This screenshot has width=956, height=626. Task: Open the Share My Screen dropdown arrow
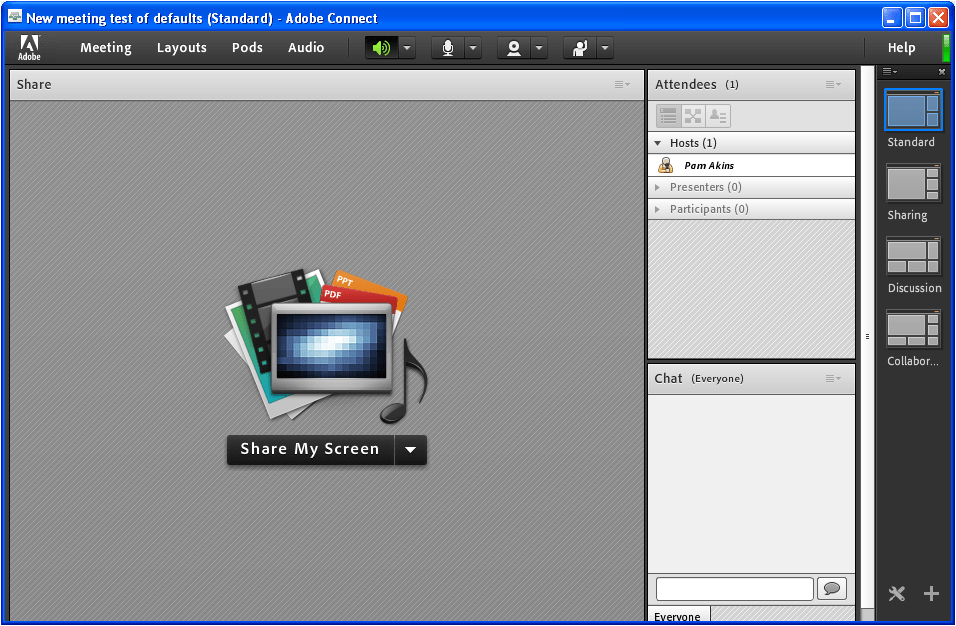click(x=410, y=450)
